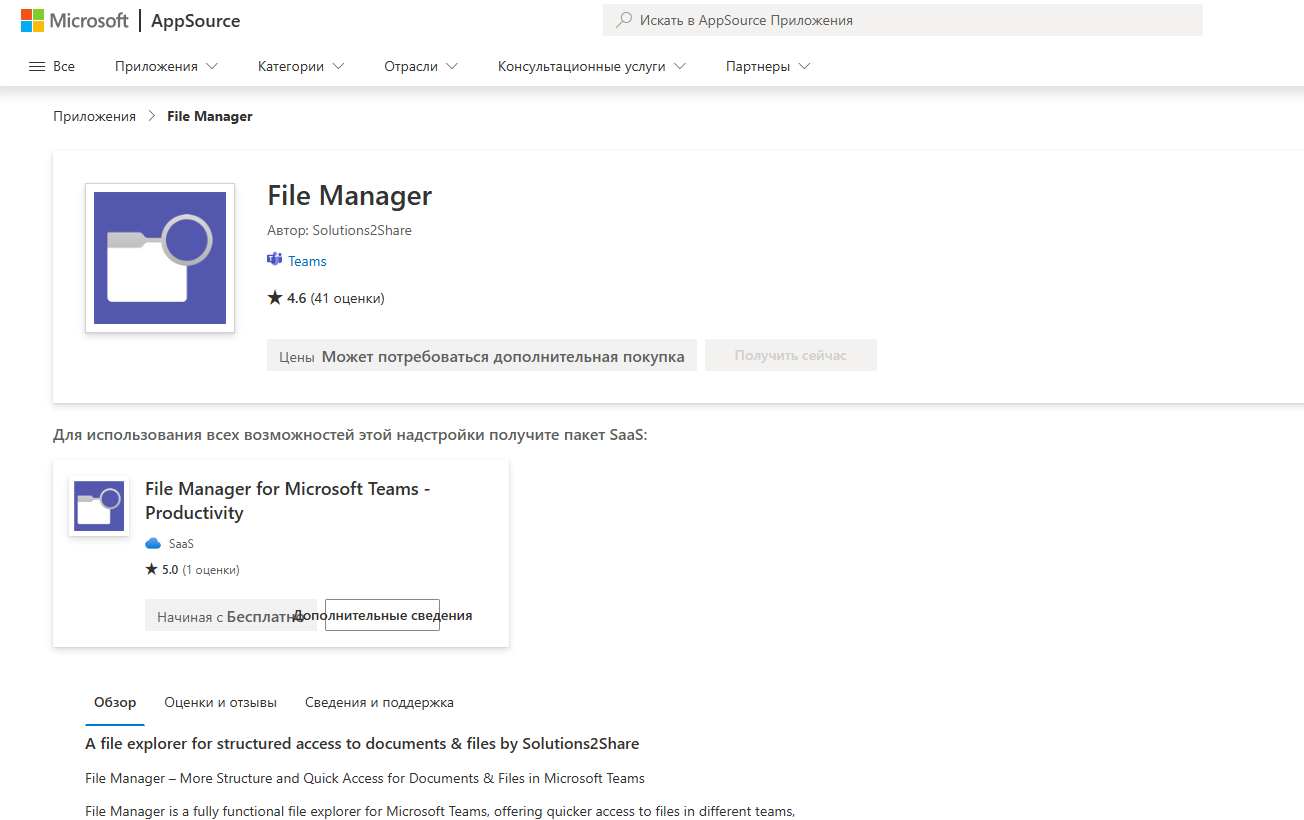Viewport: 1304px width, 820px height.
Task: Click the 4.6 rating star icon
Action: pos(275,298)
